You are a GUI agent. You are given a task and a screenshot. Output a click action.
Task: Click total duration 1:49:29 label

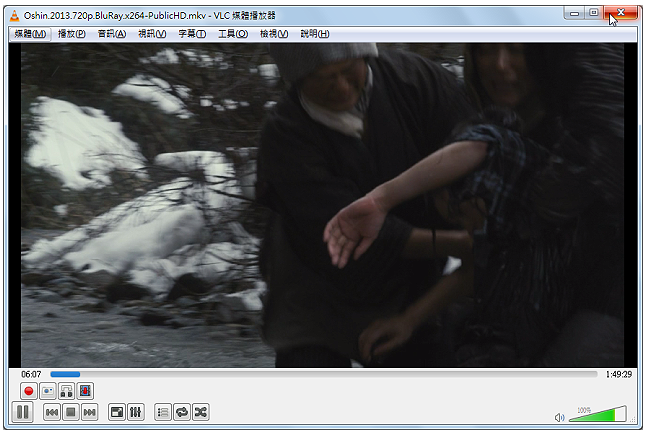click(x=619, y=375)
